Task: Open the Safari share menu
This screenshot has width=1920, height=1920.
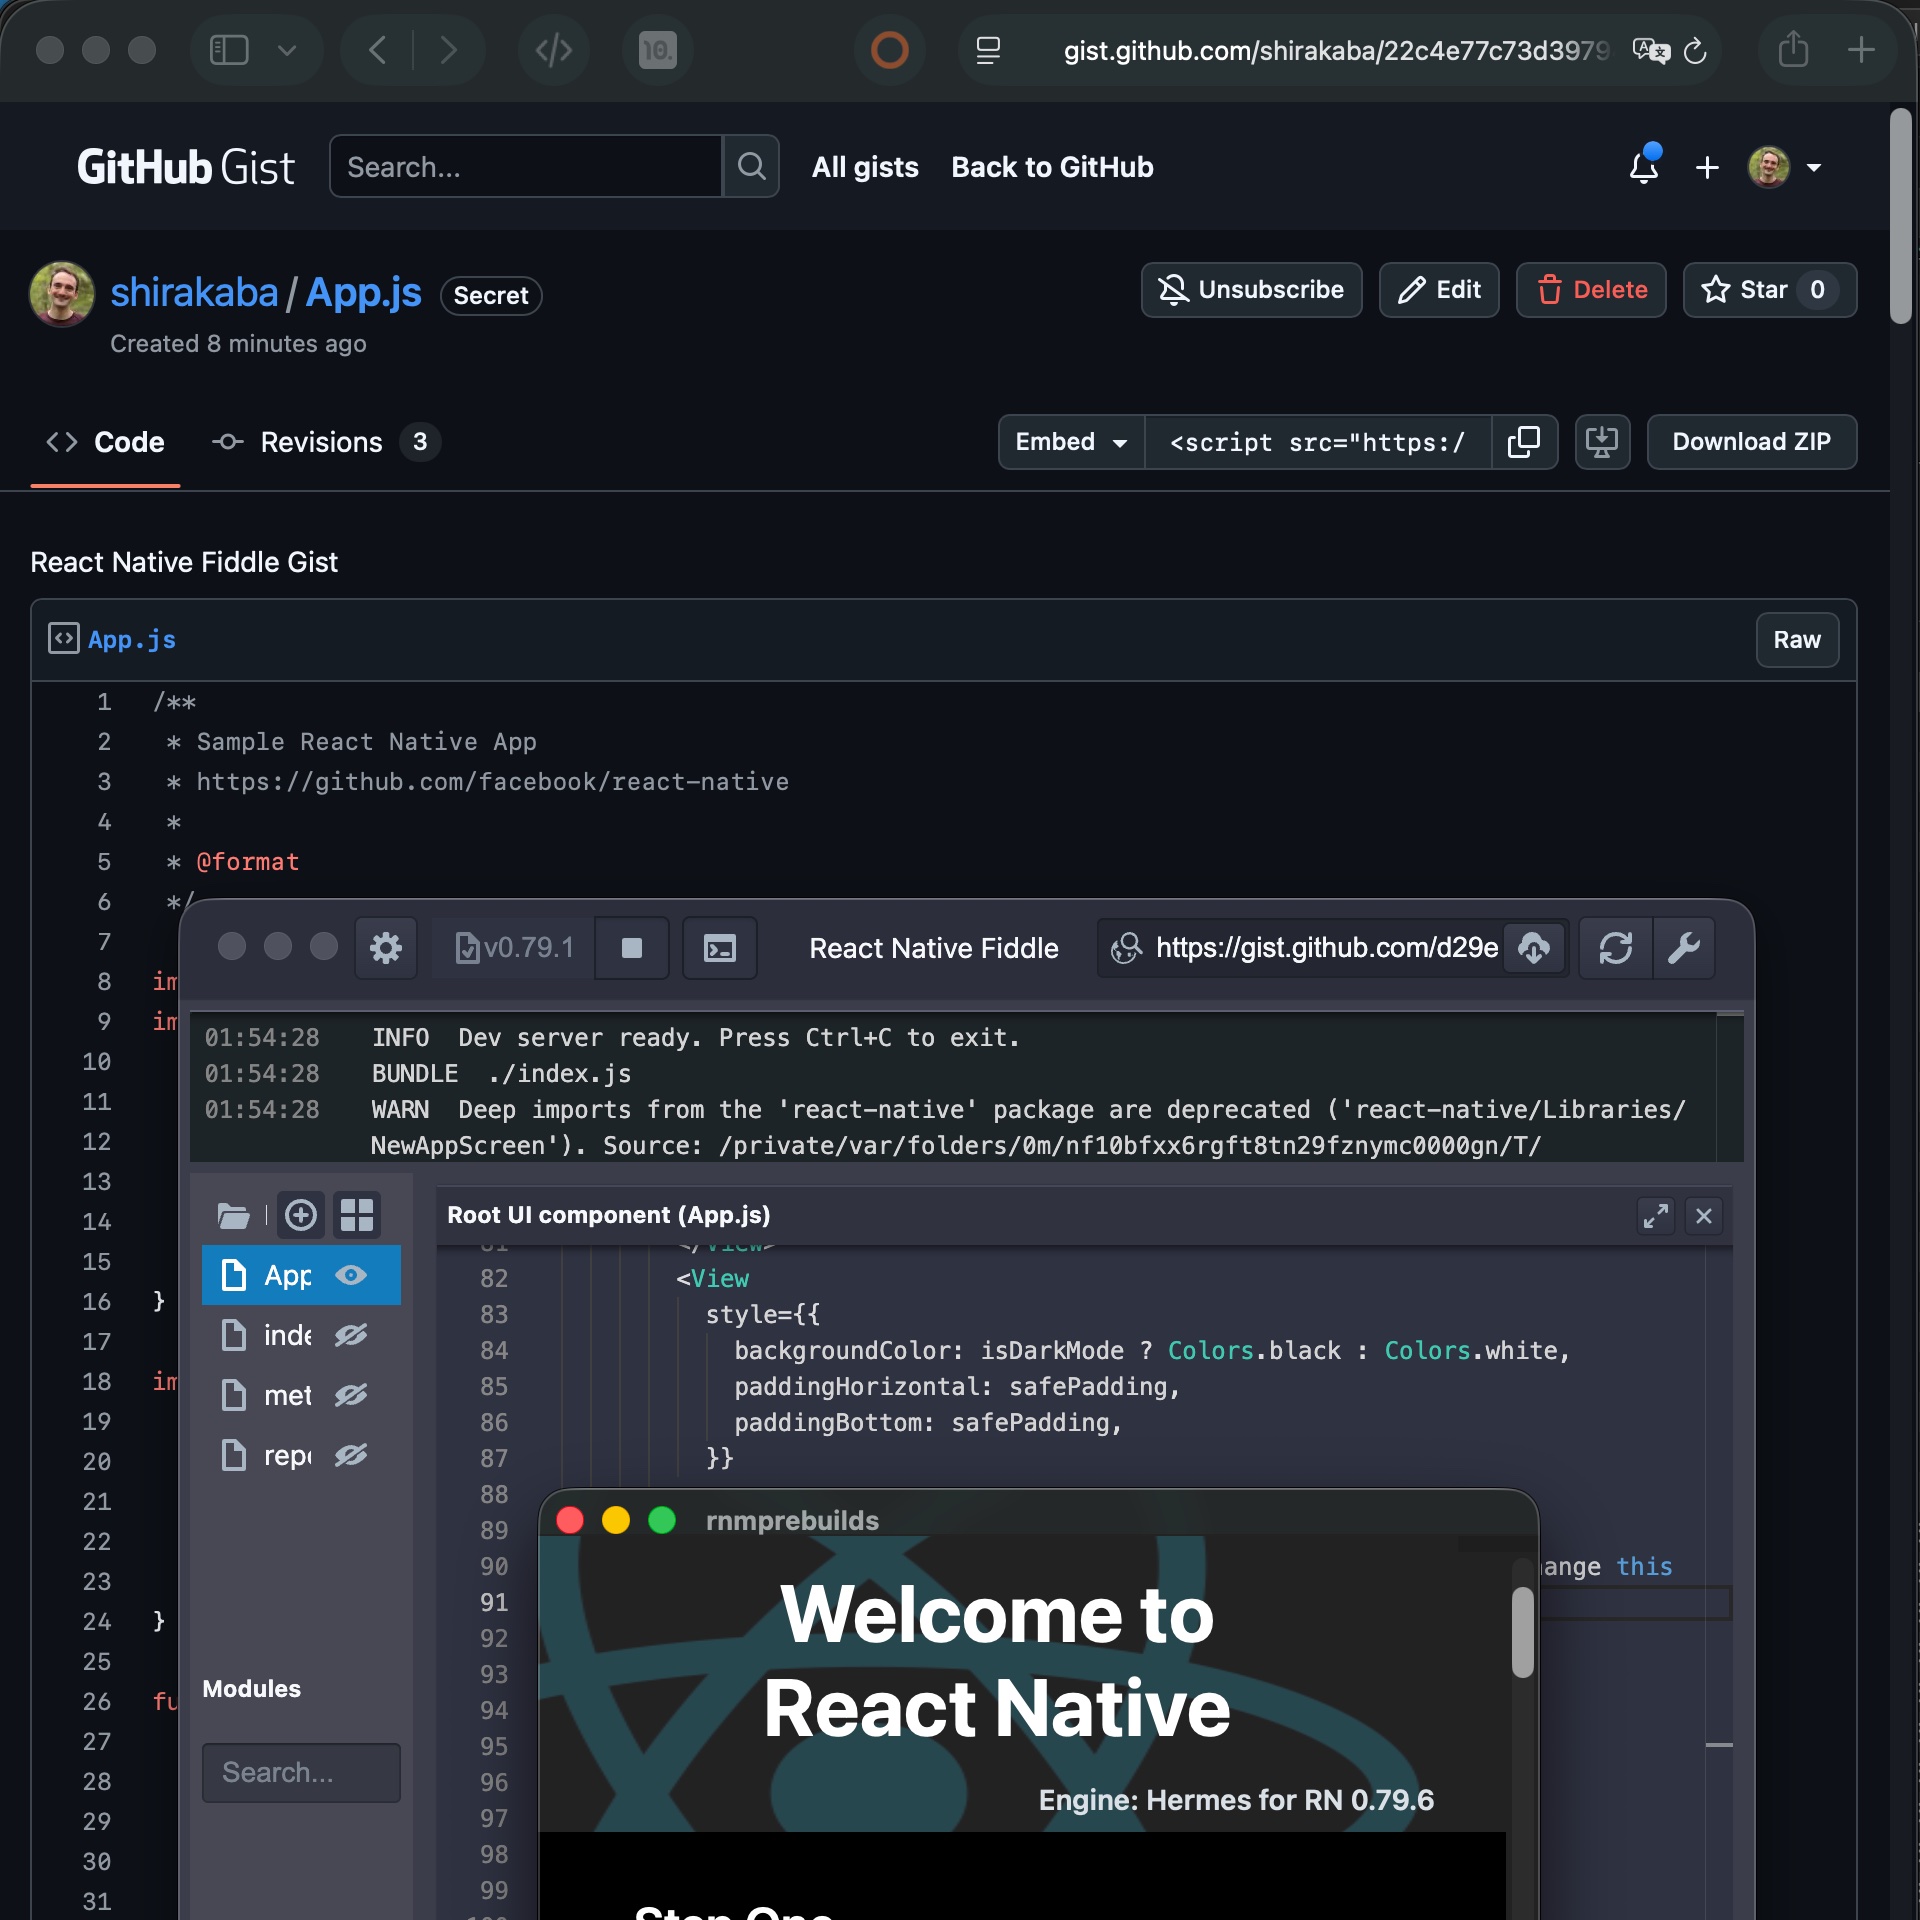Action: point(1793,50)
